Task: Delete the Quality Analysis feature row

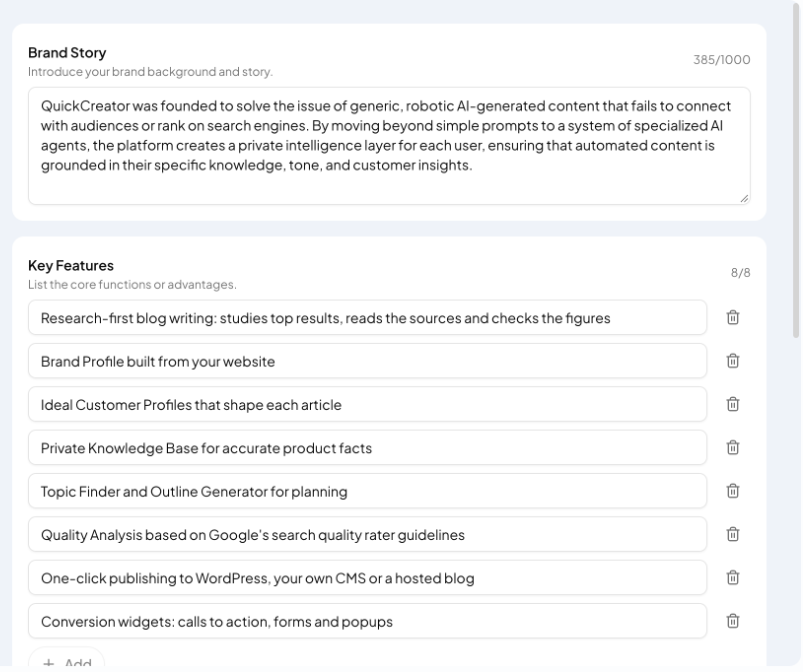Action: click(733, 534)
